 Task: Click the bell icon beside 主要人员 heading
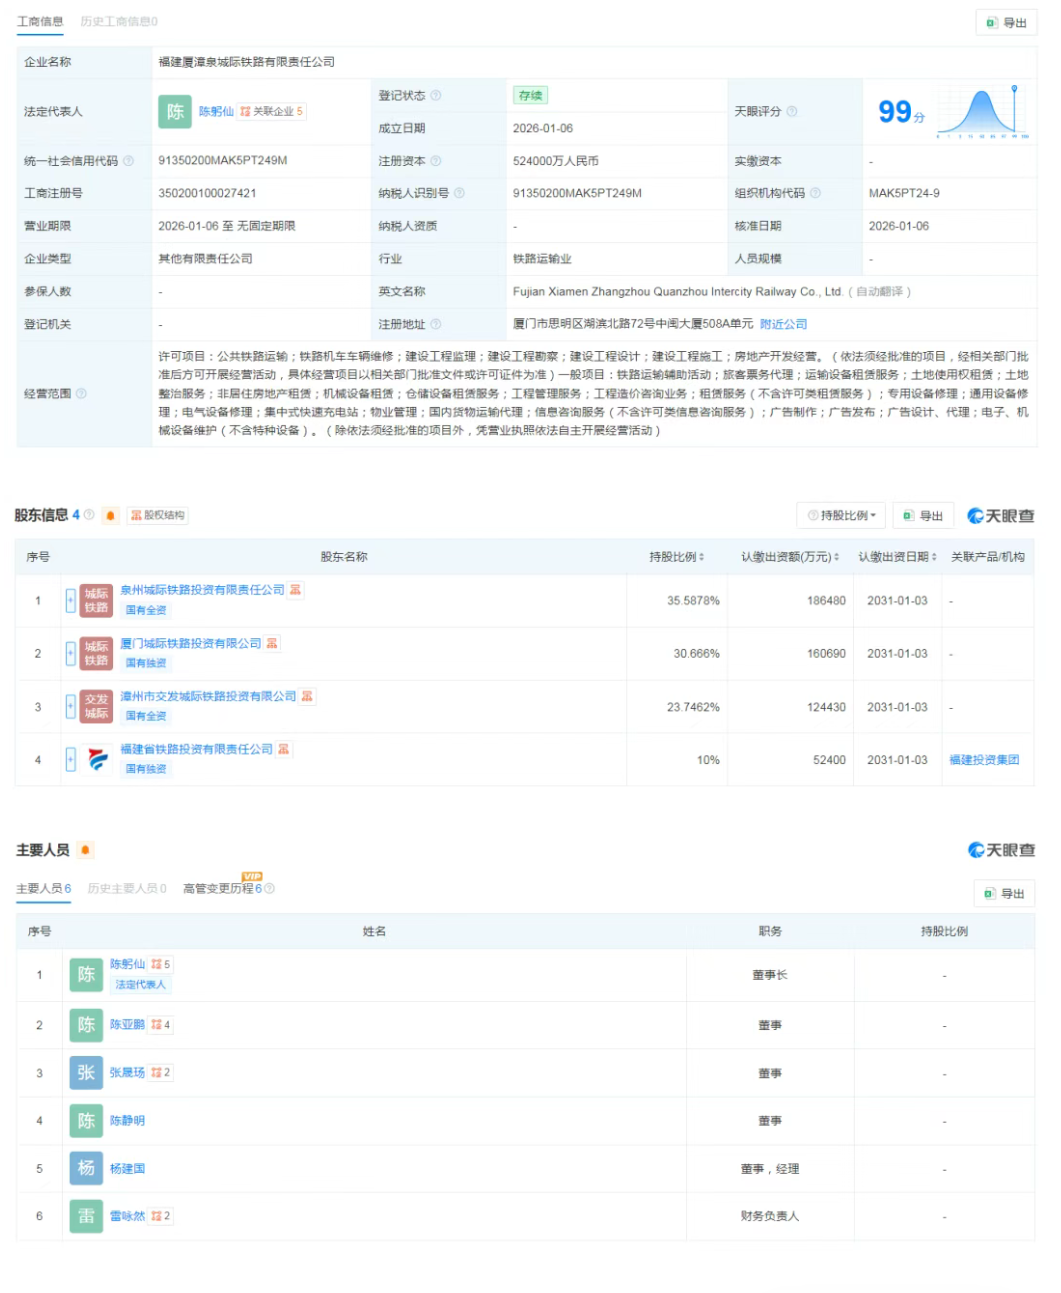click(85, 849)
